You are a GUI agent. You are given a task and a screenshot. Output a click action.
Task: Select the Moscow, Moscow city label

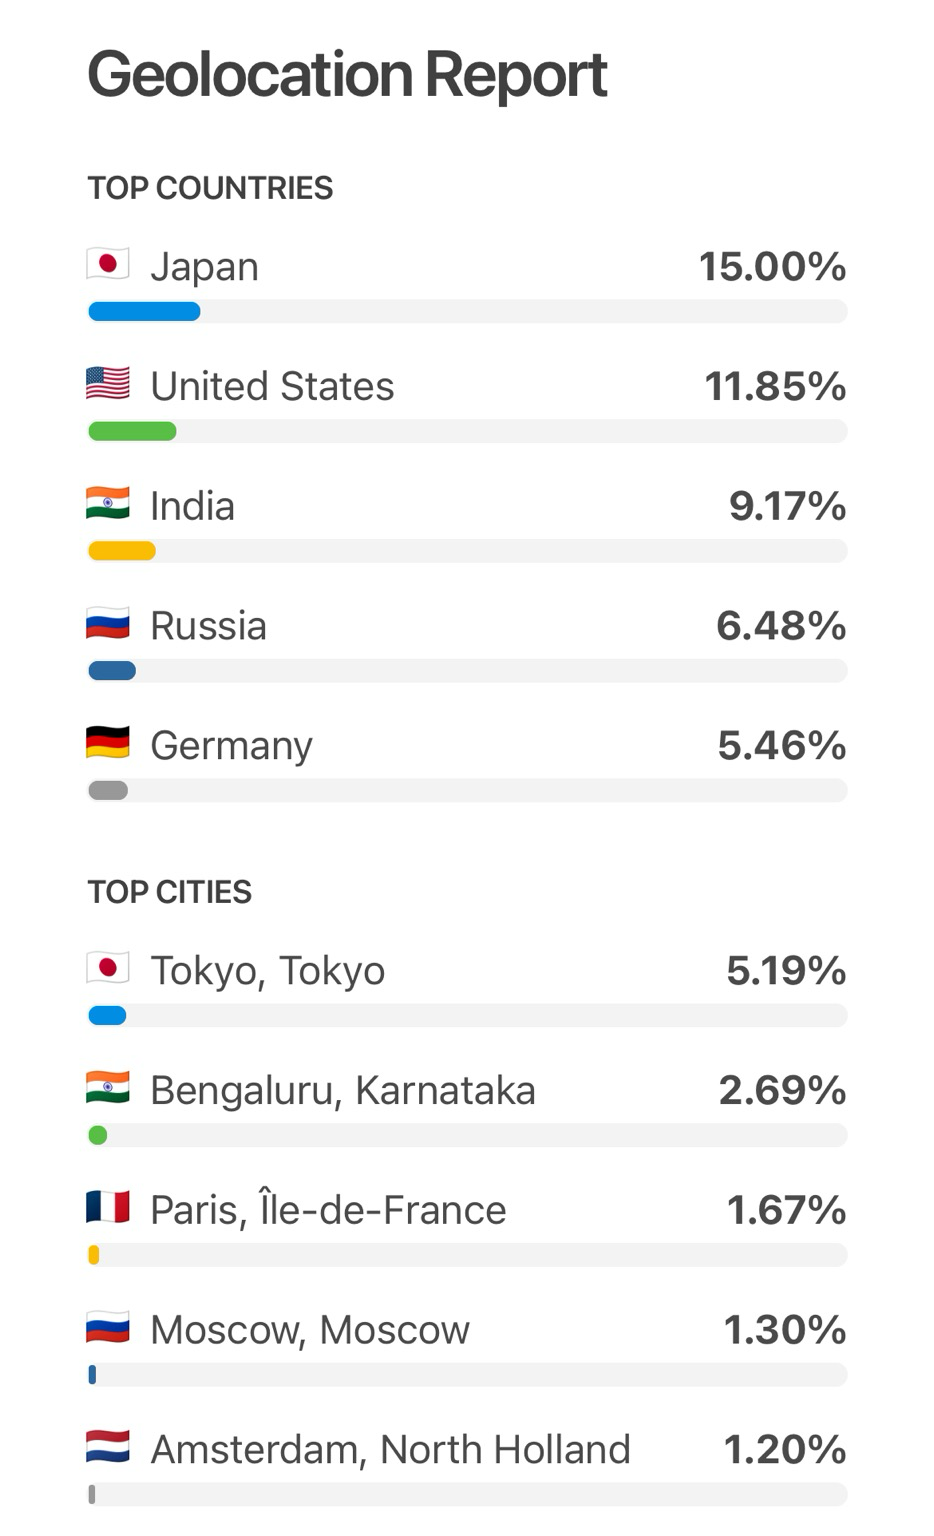pos(309,1330)
